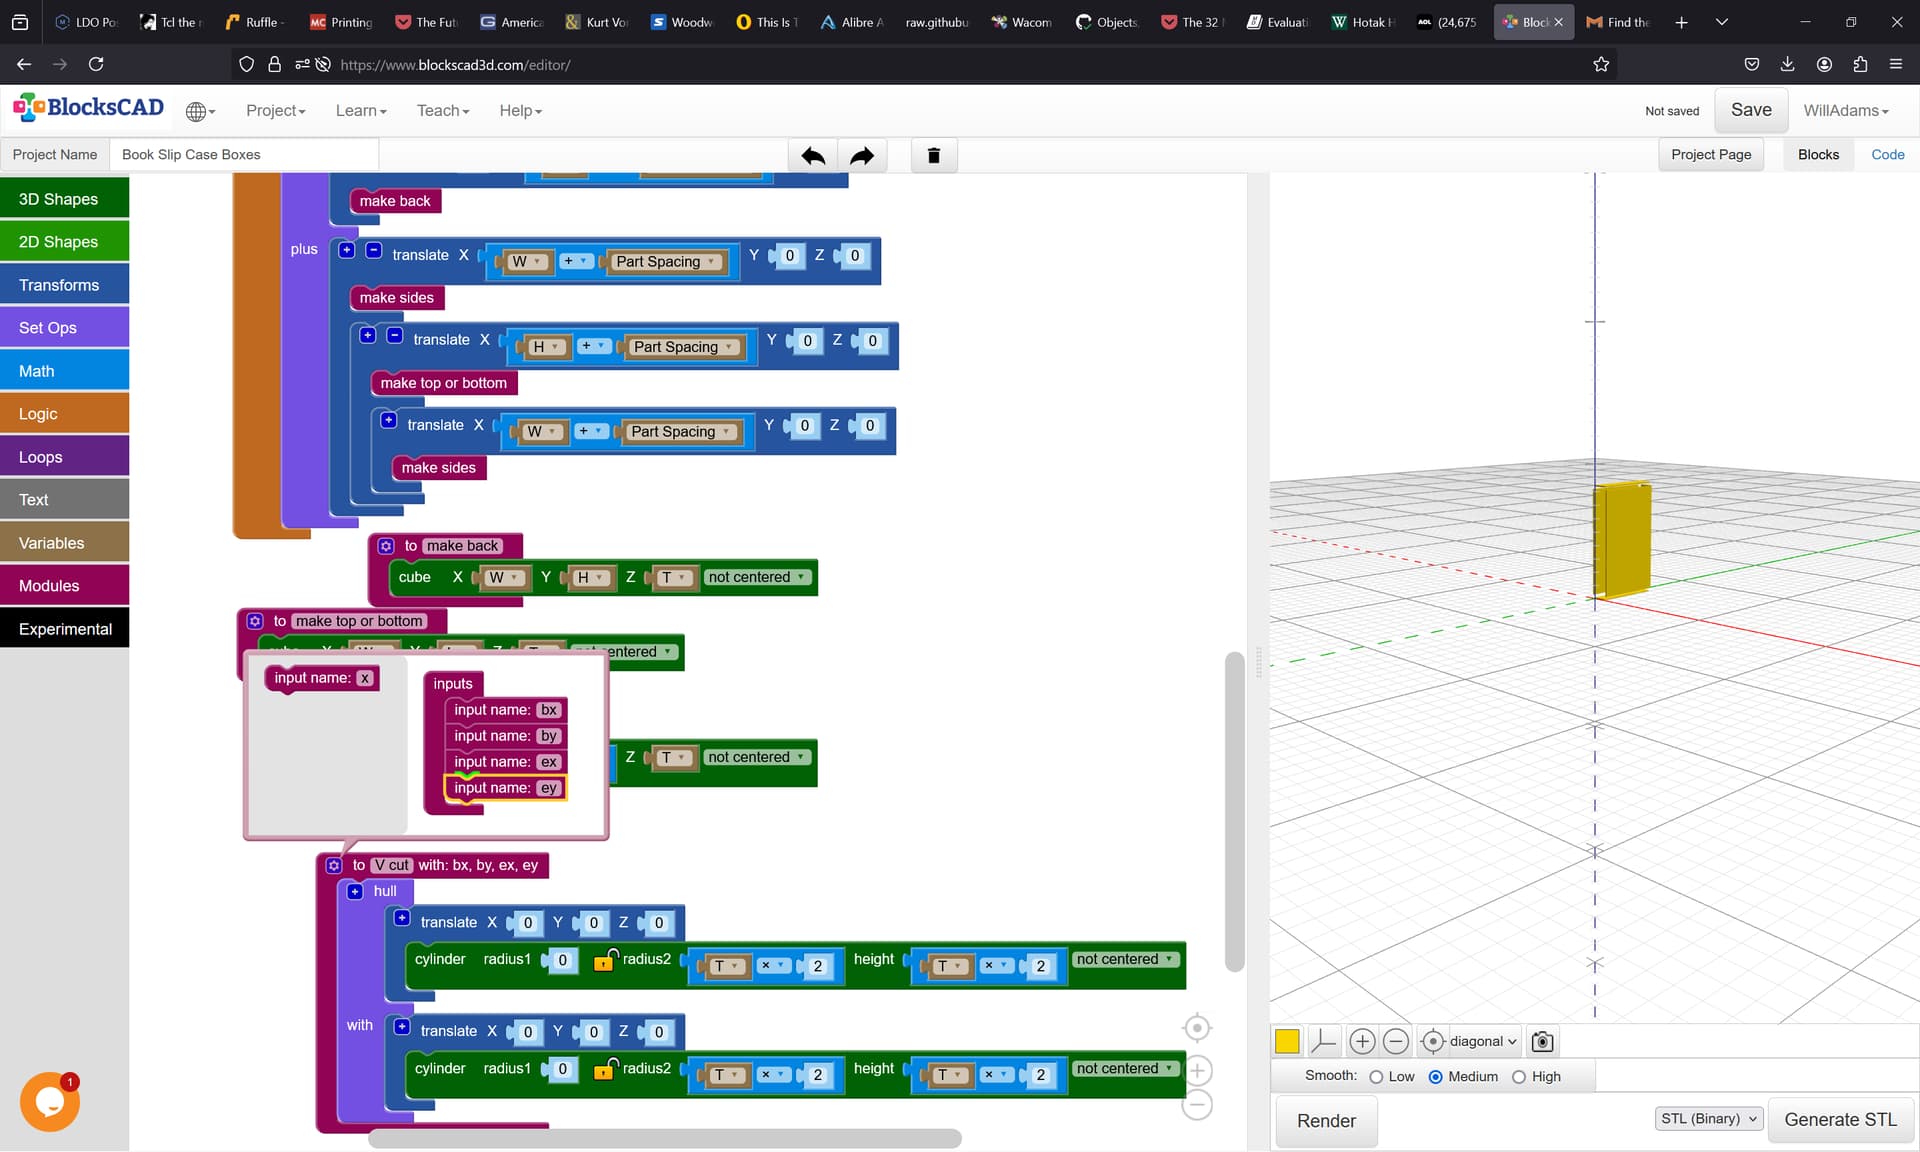Image resolution: width=1920 pixels, height=1152 pixels.
Task: Open the browser downloads panel
Action: coord(1787,64)
